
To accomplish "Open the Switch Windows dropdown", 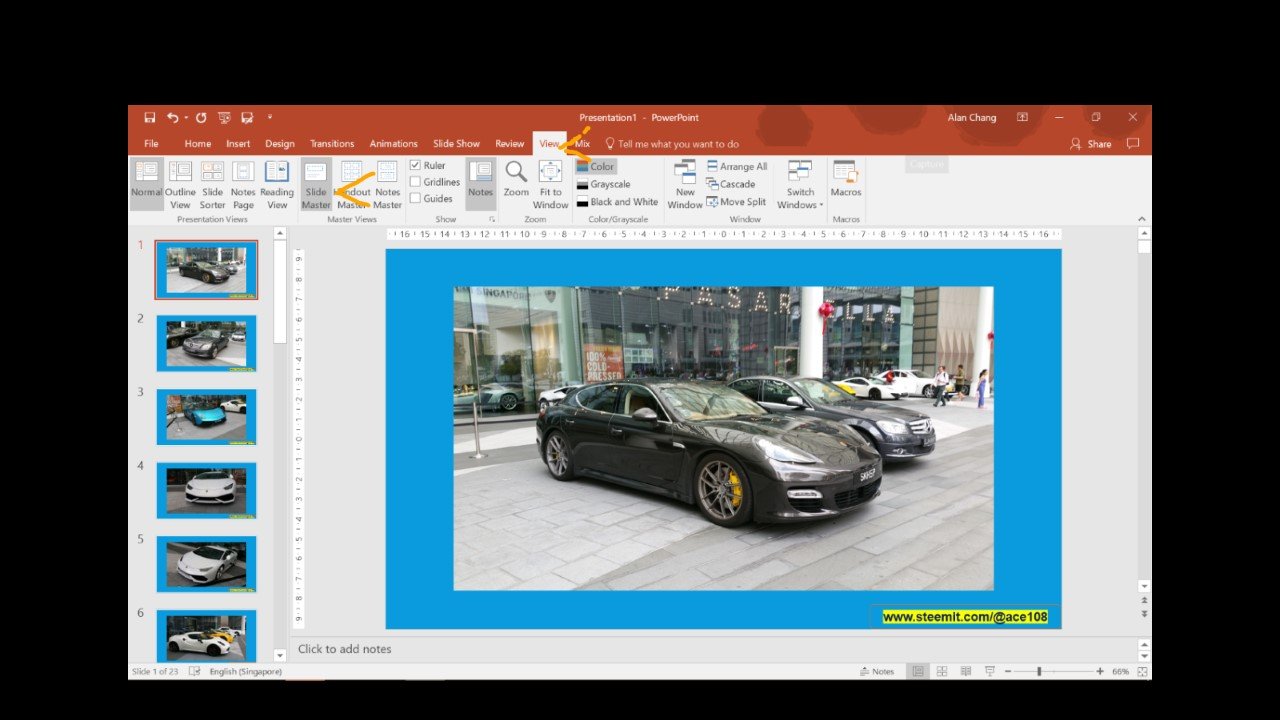I will 800,184.
